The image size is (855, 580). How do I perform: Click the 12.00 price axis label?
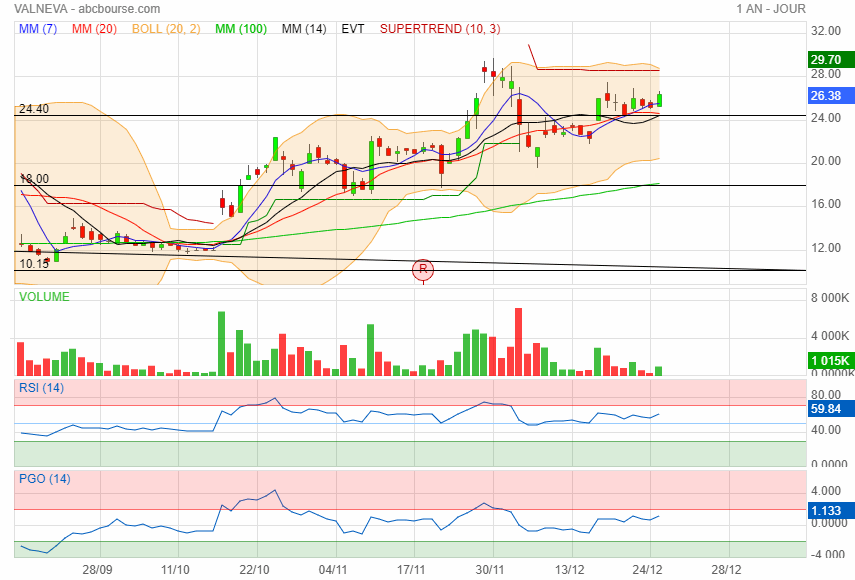point(826,247)
